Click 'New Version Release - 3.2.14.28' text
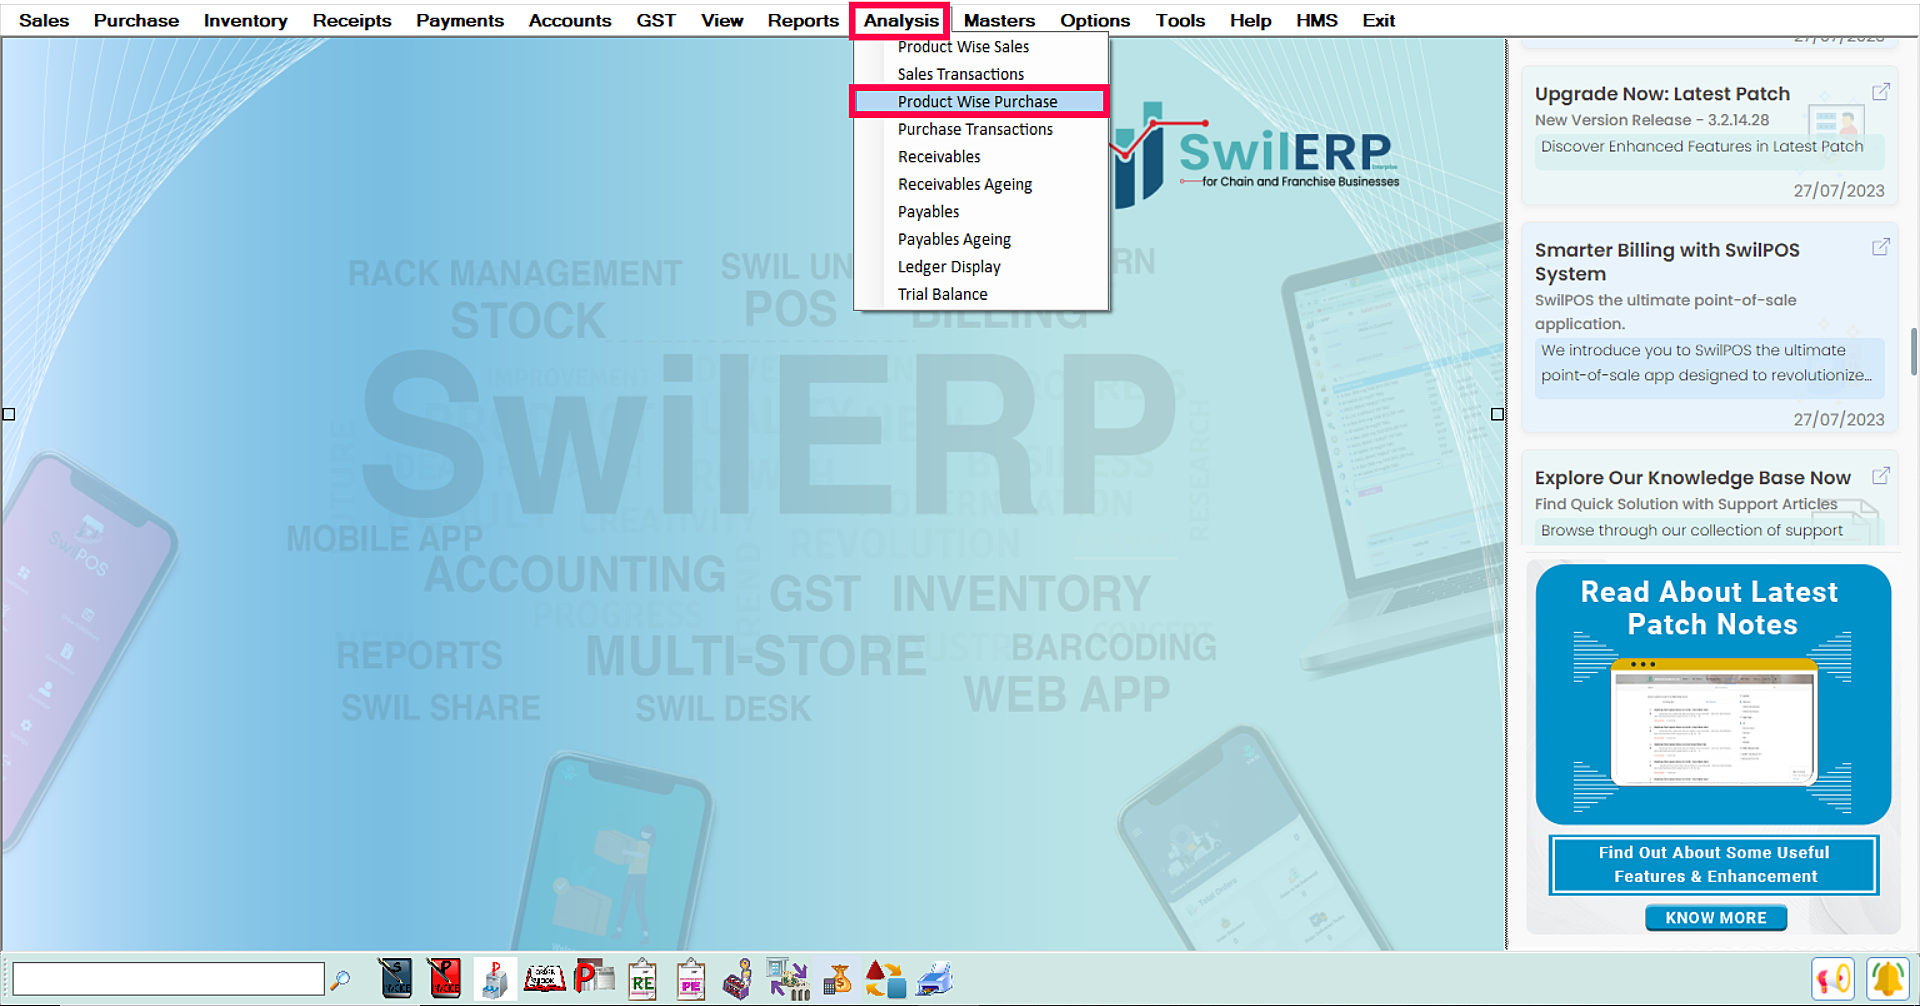The width and height of the screenshot is (1920, 1006). [x=1652, y=120]
